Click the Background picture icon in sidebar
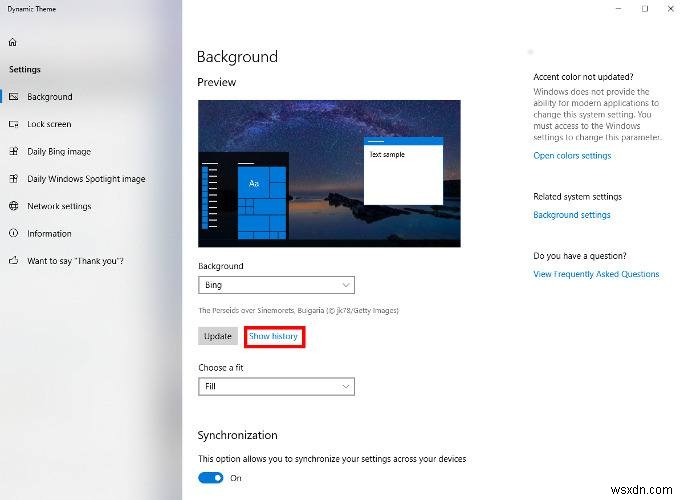Viewport: 684px width, 500px height. 14,96
